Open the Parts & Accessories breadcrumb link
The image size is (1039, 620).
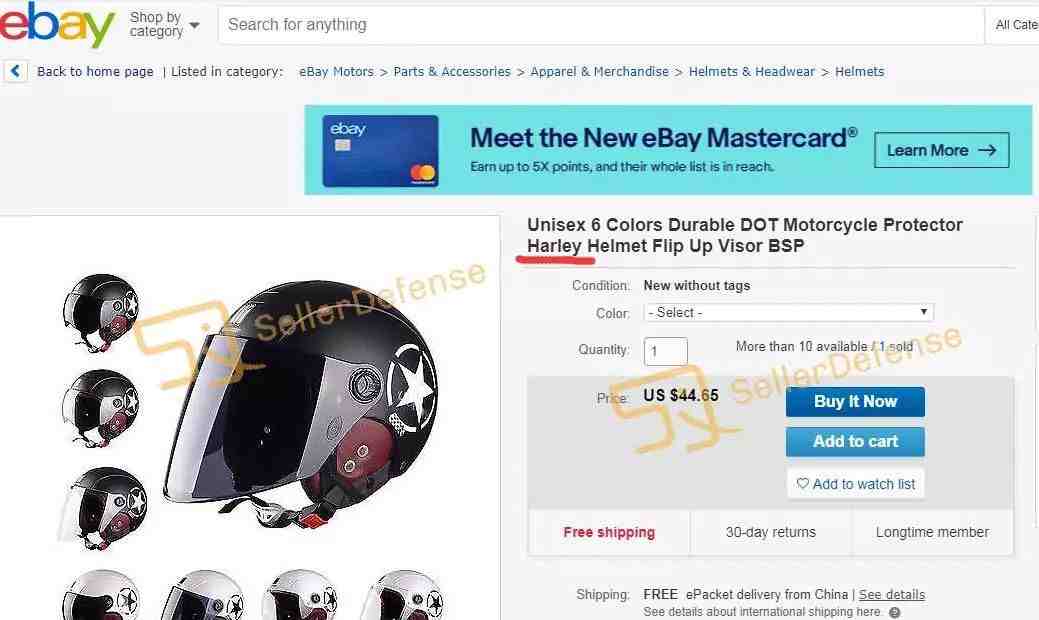click(x=452, y=72)
